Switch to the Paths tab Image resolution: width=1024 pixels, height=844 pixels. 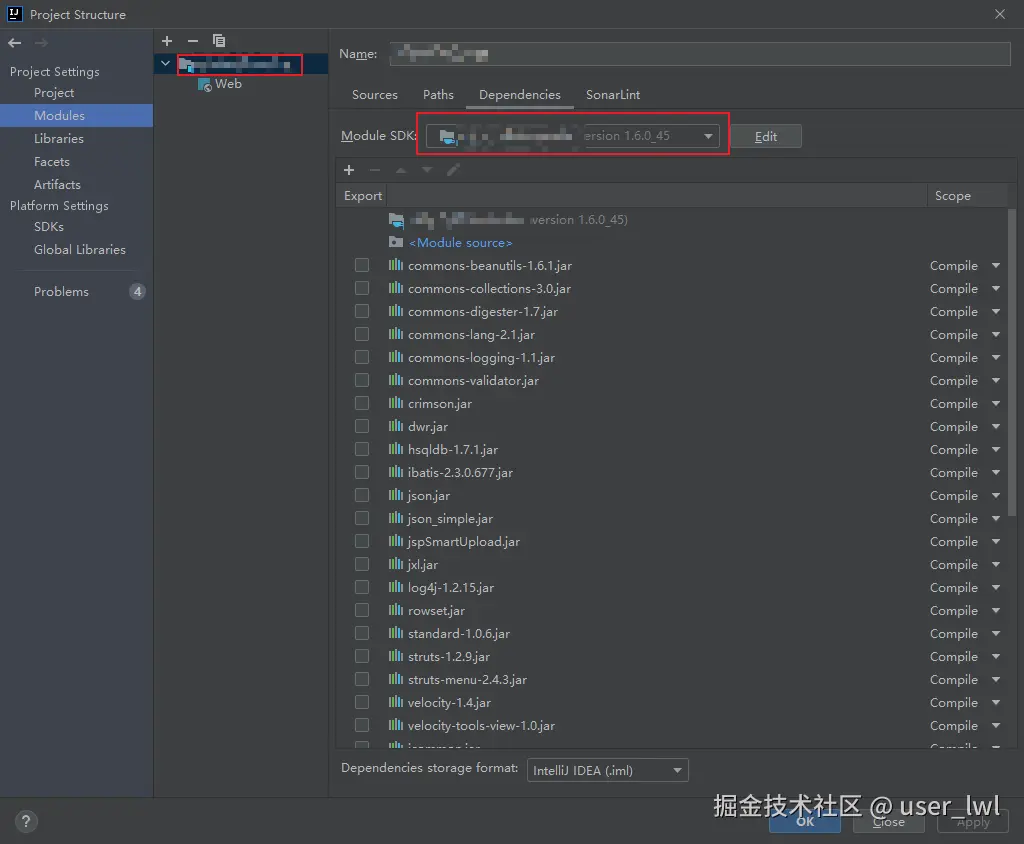438,95
